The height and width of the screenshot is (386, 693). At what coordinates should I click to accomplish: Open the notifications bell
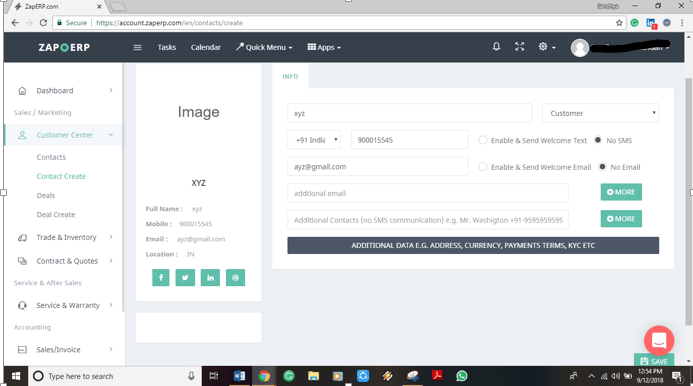click(x=496, y=46)
